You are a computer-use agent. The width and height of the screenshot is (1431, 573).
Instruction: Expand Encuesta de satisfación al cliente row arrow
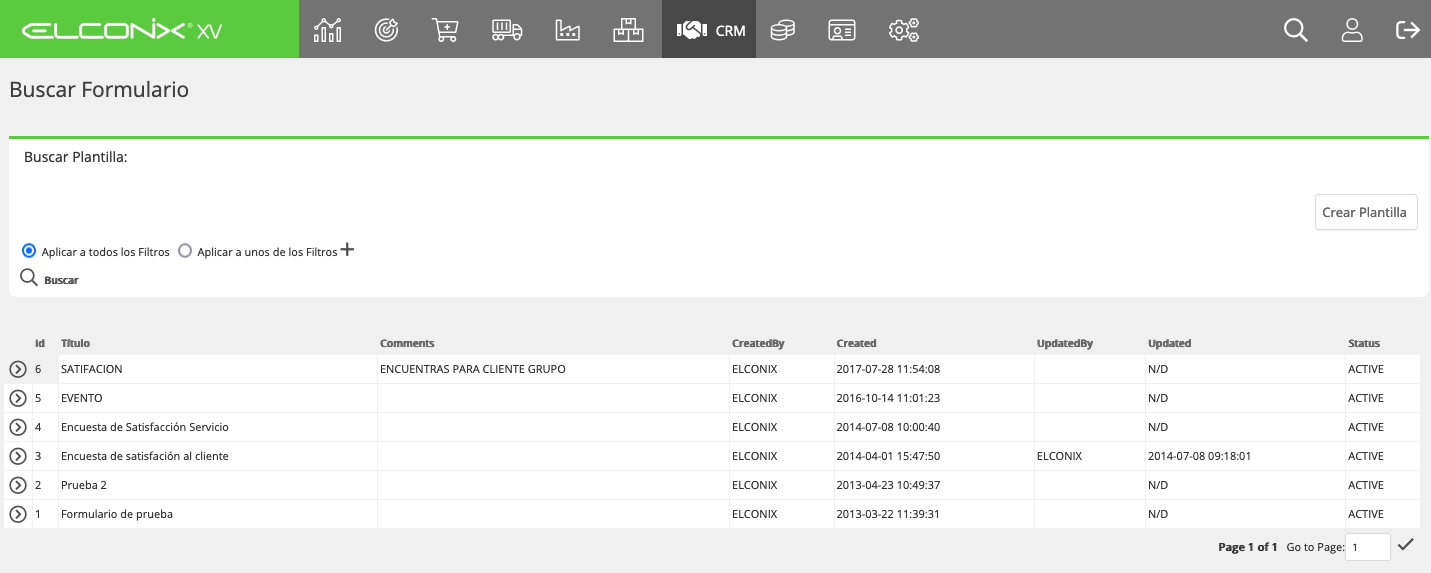pyautogui.click(x=17, y=456)
